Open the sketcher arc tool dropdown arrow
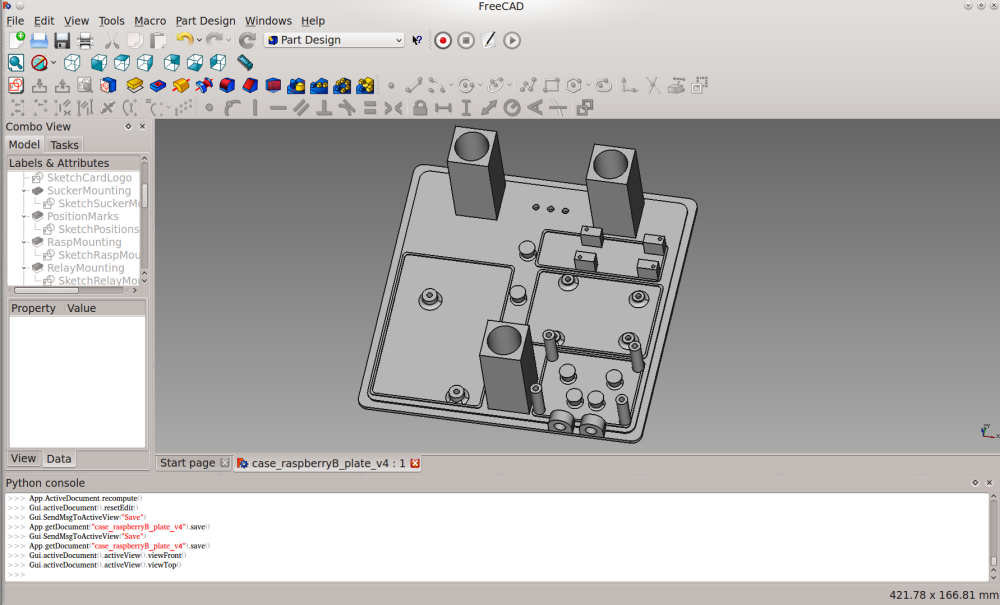The width and height of the screenshot is (1000, 605). 451,85
